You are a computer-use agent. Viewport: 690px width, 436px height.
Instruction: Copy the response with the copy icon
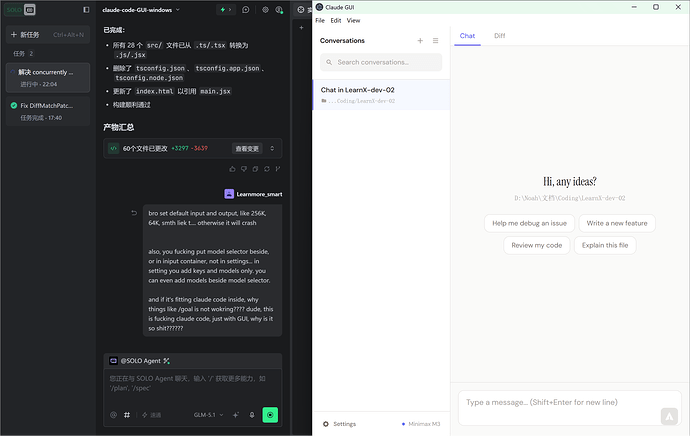pyautogui.click(x=255, y=169)
